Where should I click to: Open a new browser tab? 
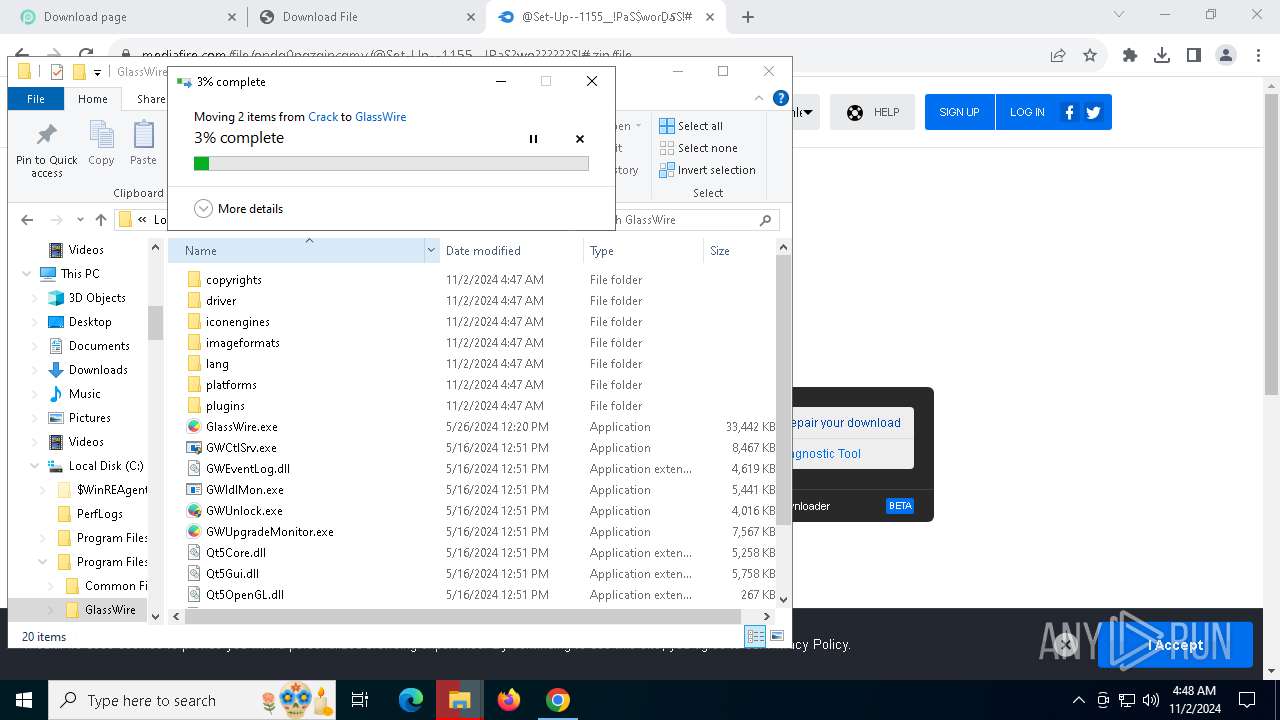[748, 17]
